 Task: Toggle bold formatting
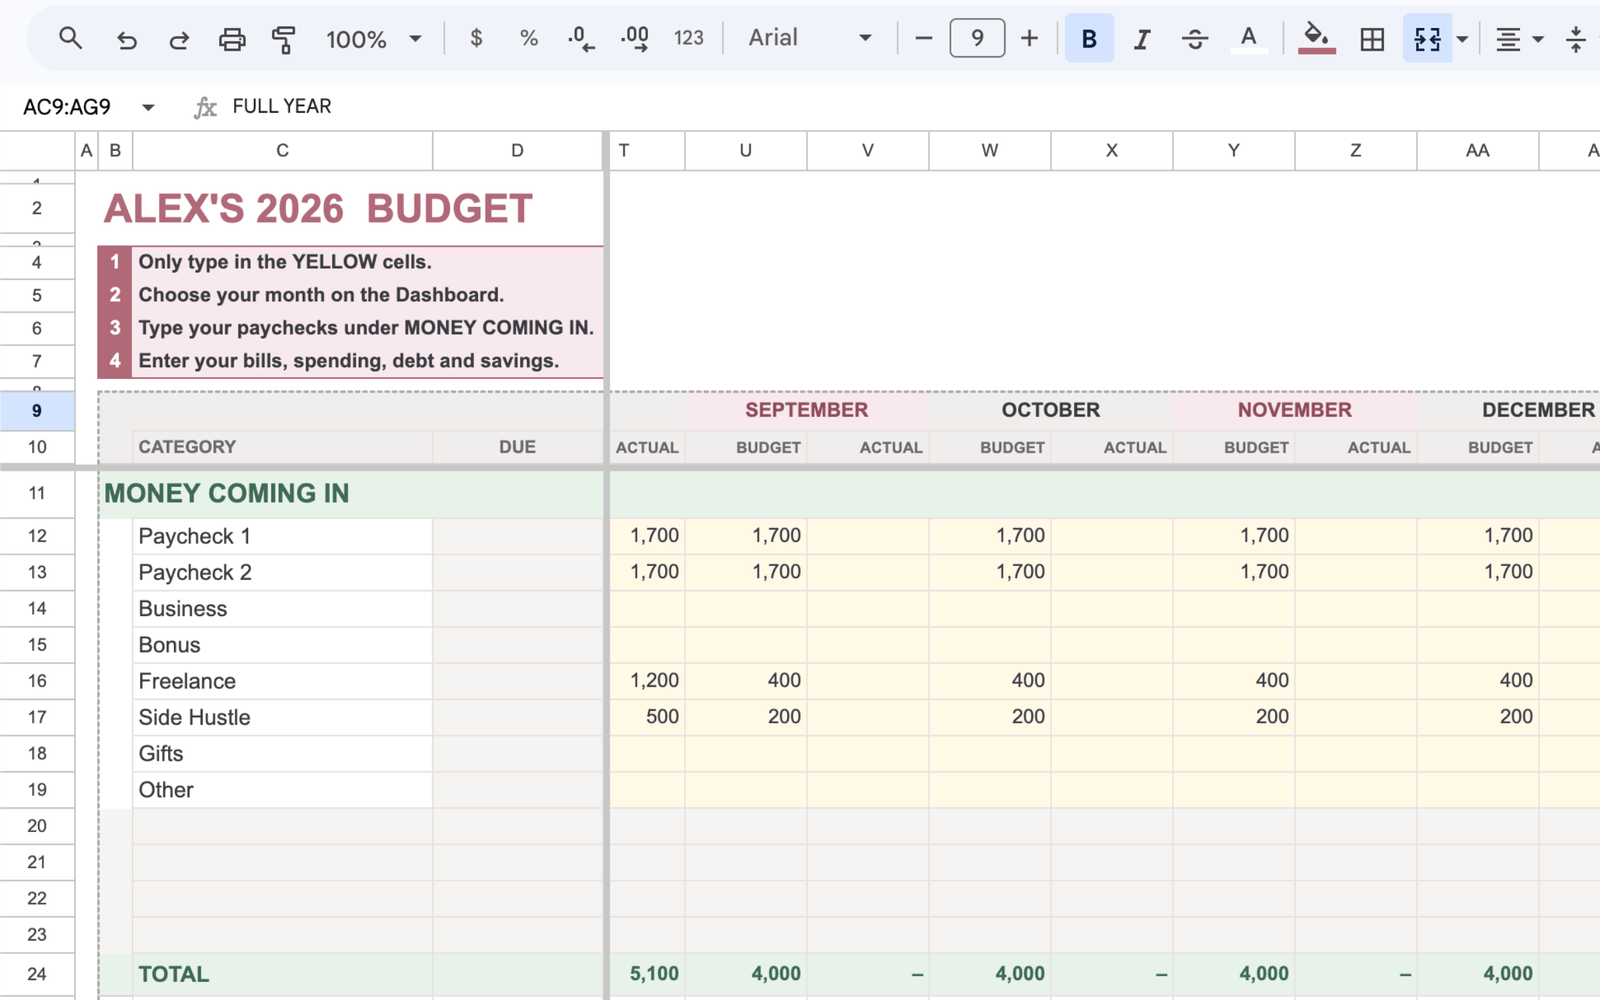[x=1089, y=39]
